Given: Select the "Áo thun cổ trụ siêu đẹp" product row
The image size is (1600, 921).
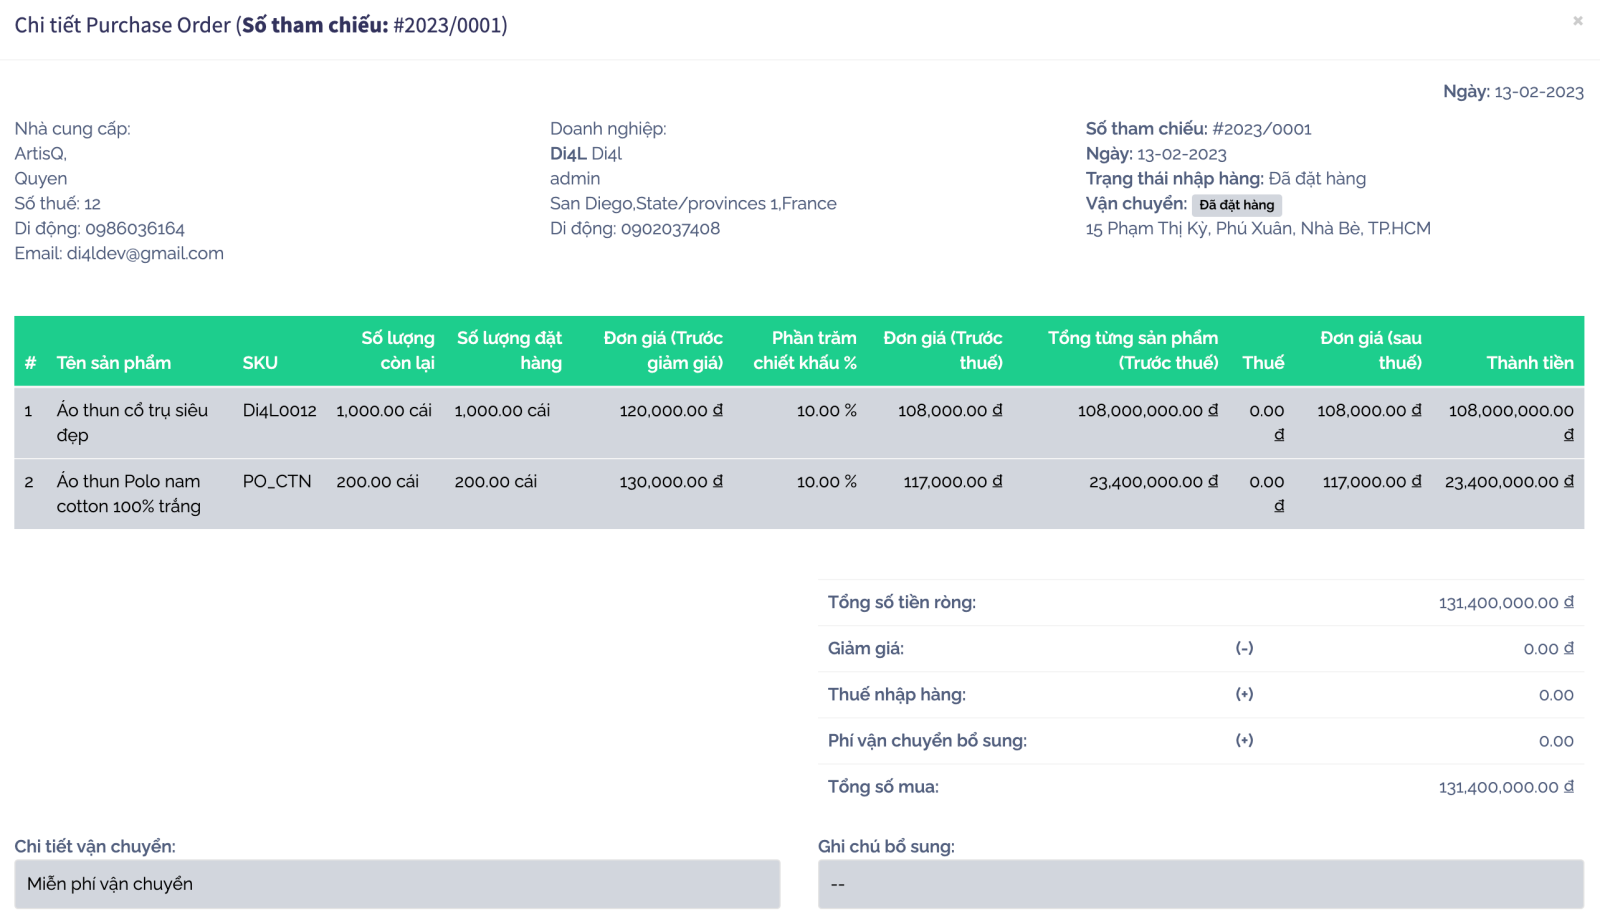Looking at the screenshot, I should (x=132, y=422).
